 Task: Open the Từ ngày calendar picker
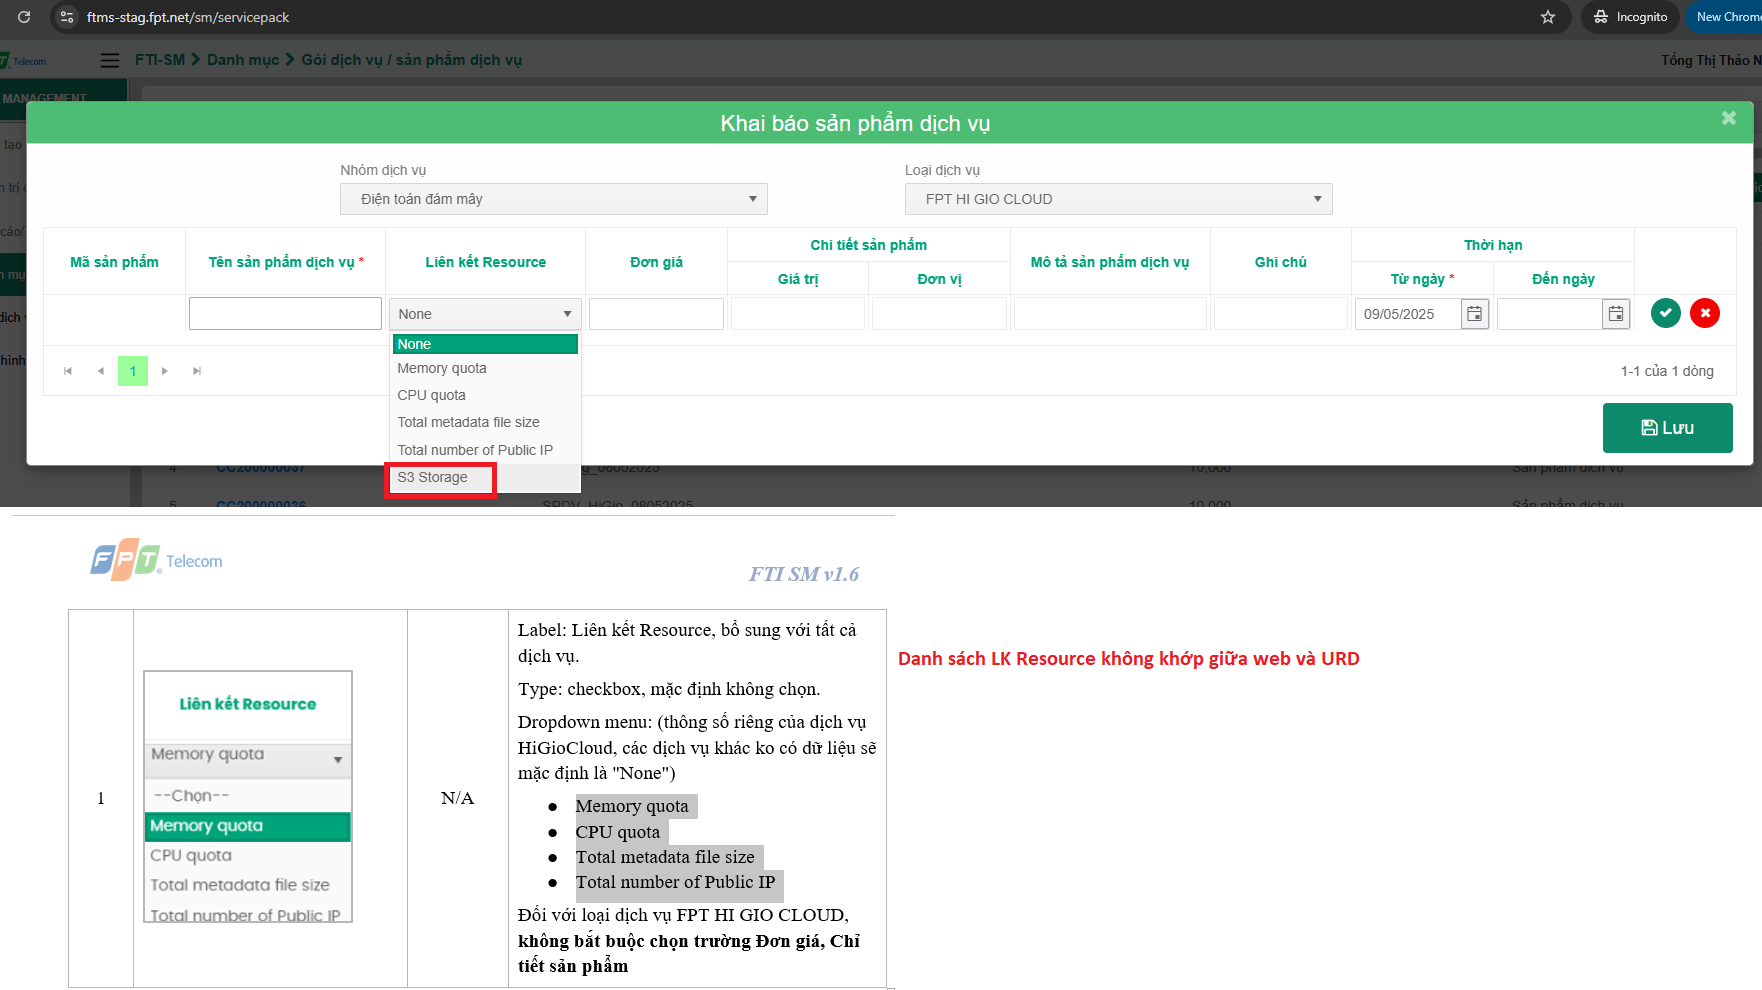[x=1474, y=314]
